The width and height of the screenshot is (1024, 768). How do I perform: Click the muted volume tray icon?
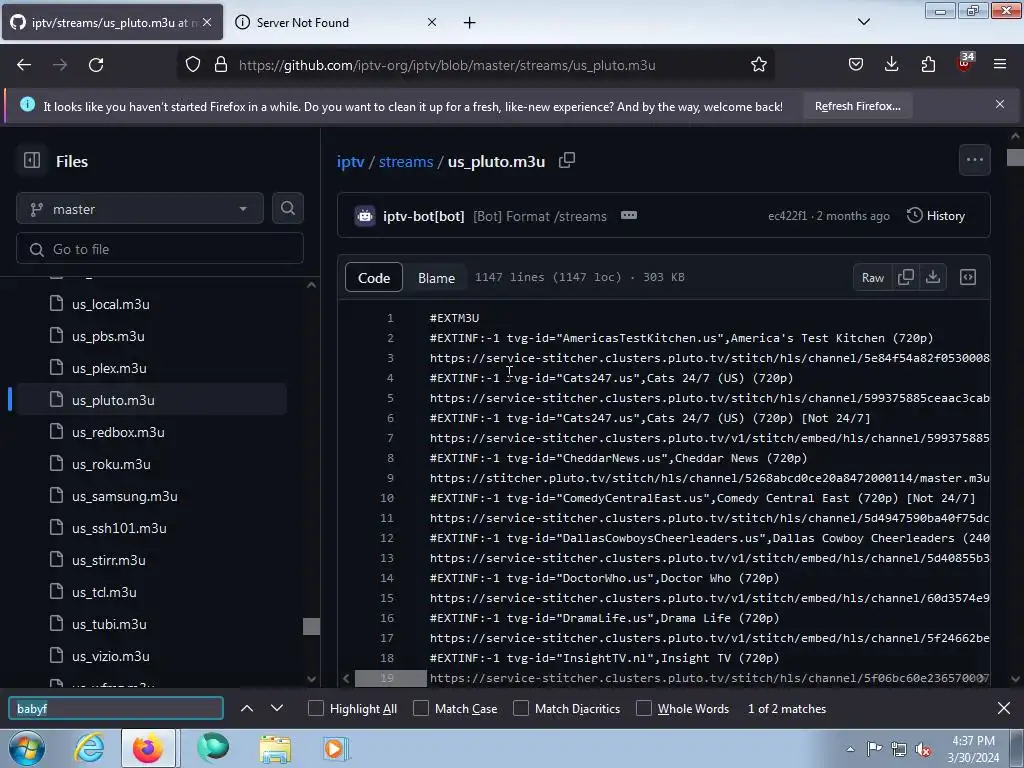click(x=923, y=749)
